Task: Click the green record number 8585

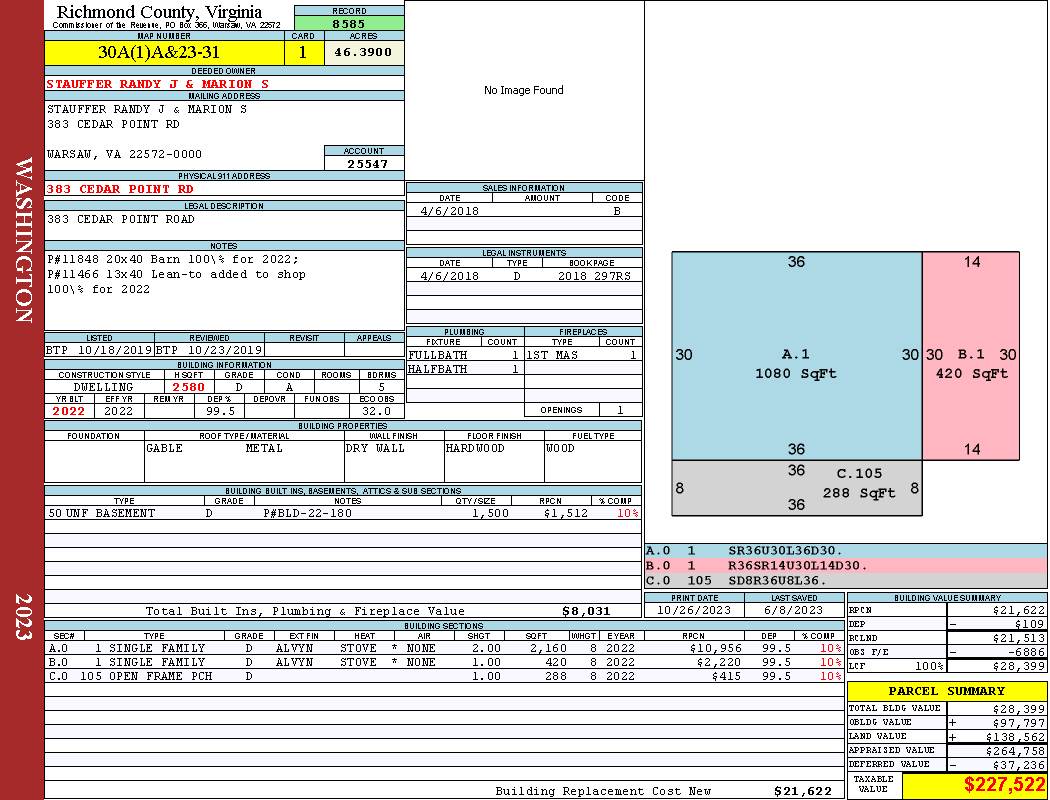Action: (349, 22)
